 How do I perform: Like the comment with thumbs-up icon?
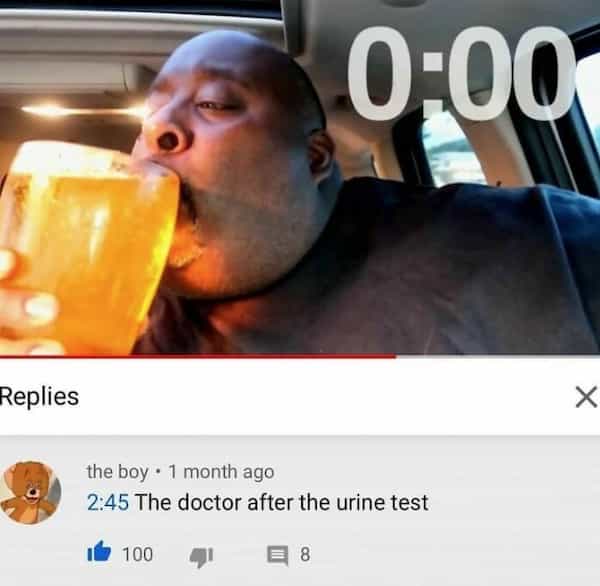click(x=99, y=552)
